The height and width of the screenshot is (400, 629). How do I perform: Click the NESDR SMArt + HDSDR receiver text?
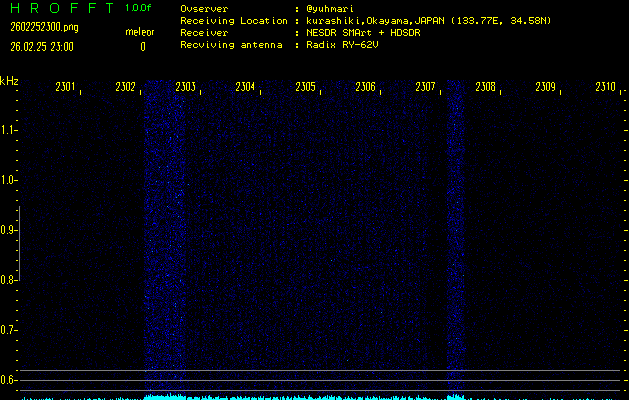coord(363,33)
